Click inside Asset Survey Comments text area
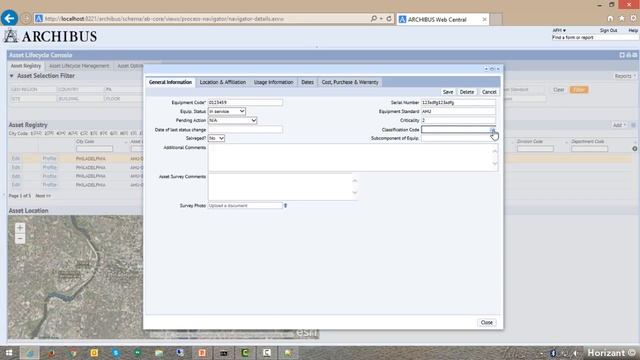 click(283, 187)
